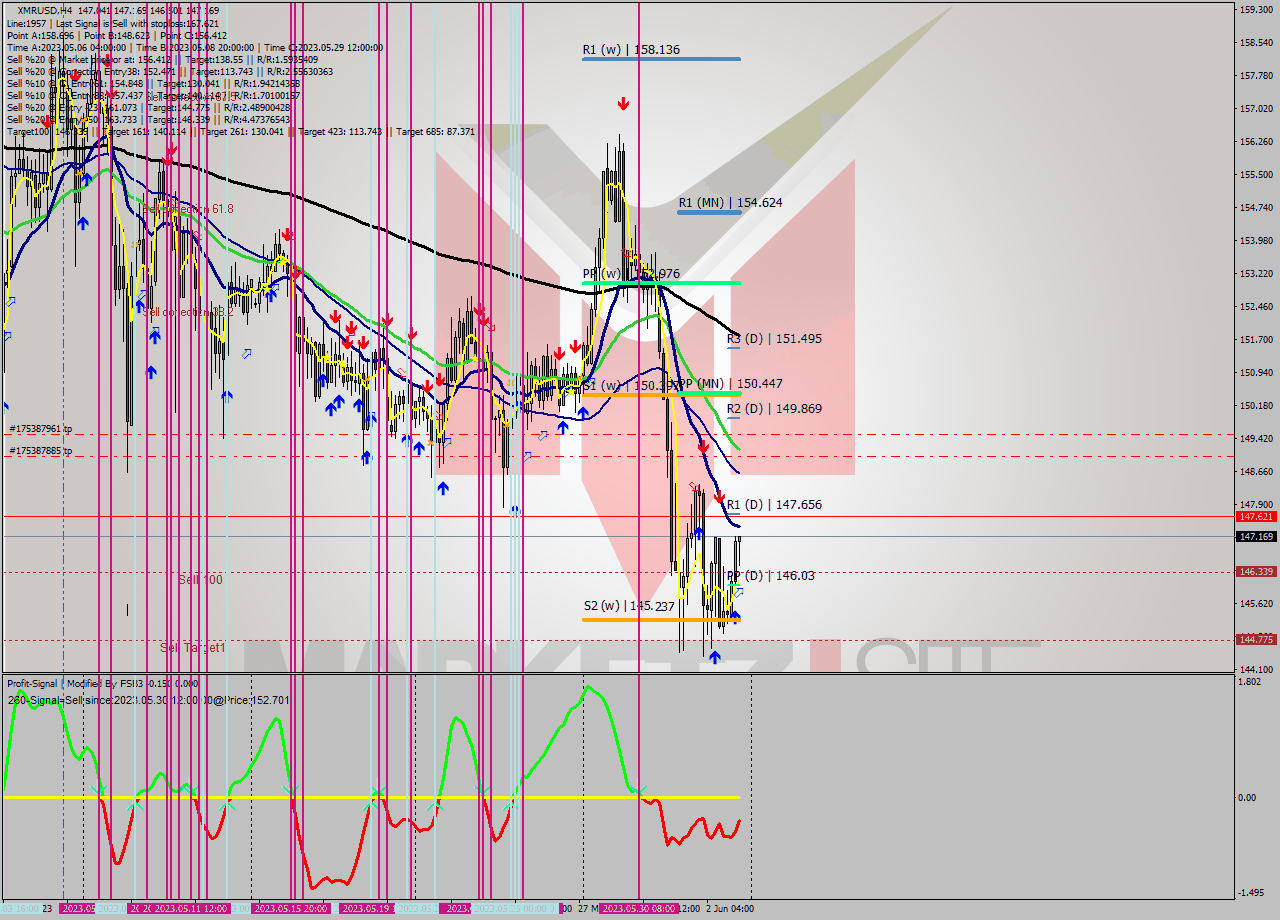Image resolution: width=1280 pixels, height=920 pixels.
Task: Click the red 146.339 price tag
Action: 1255,572
